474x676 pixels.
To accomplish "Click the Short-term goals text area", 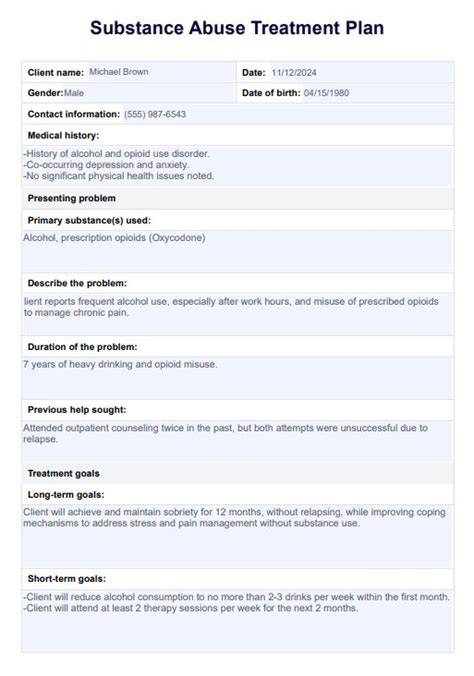I will point(237,620).
